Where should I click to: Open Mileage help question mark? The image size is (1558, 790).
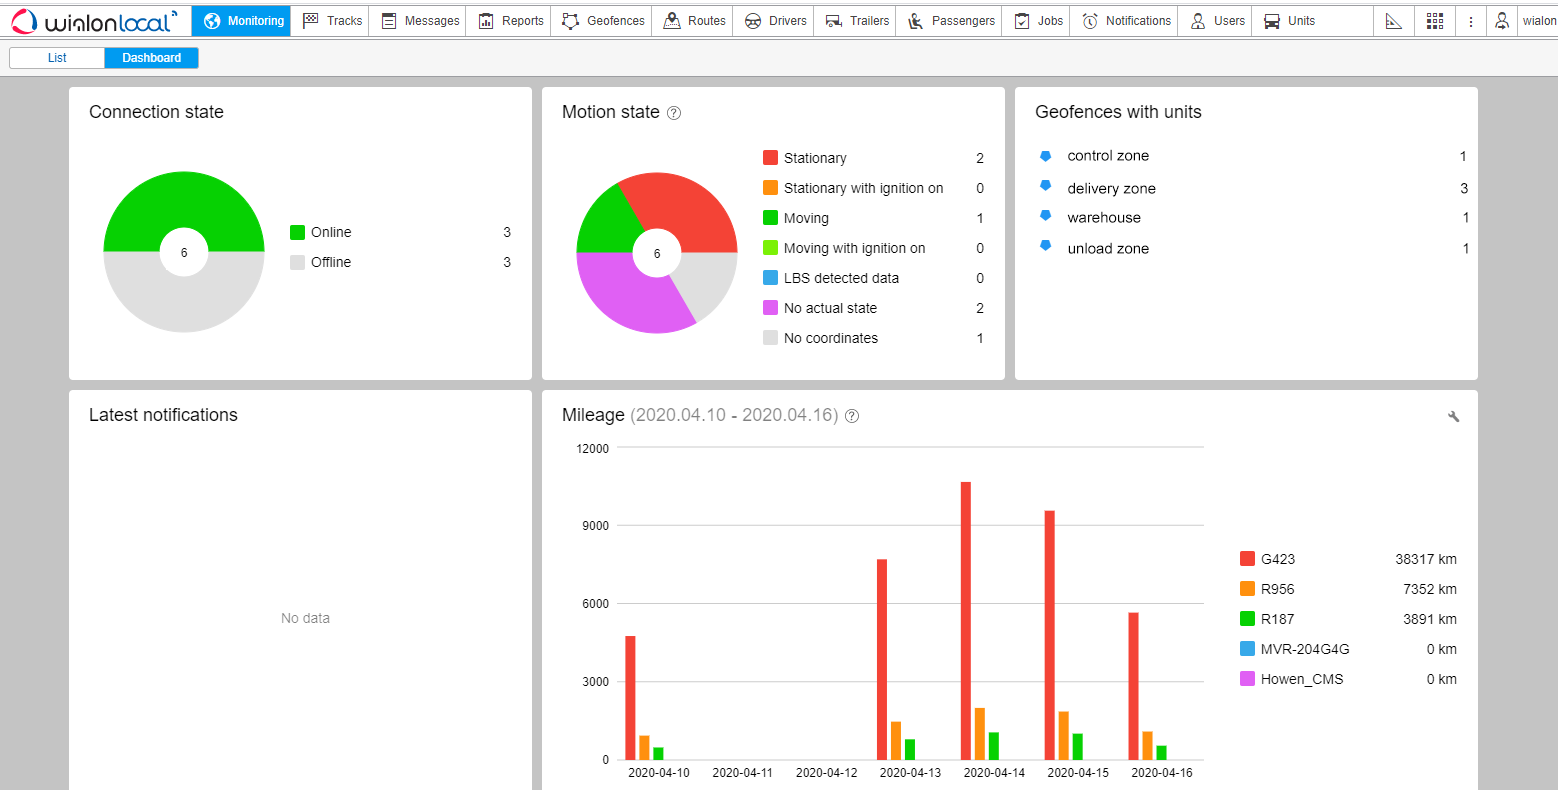[x=851, y=415]
